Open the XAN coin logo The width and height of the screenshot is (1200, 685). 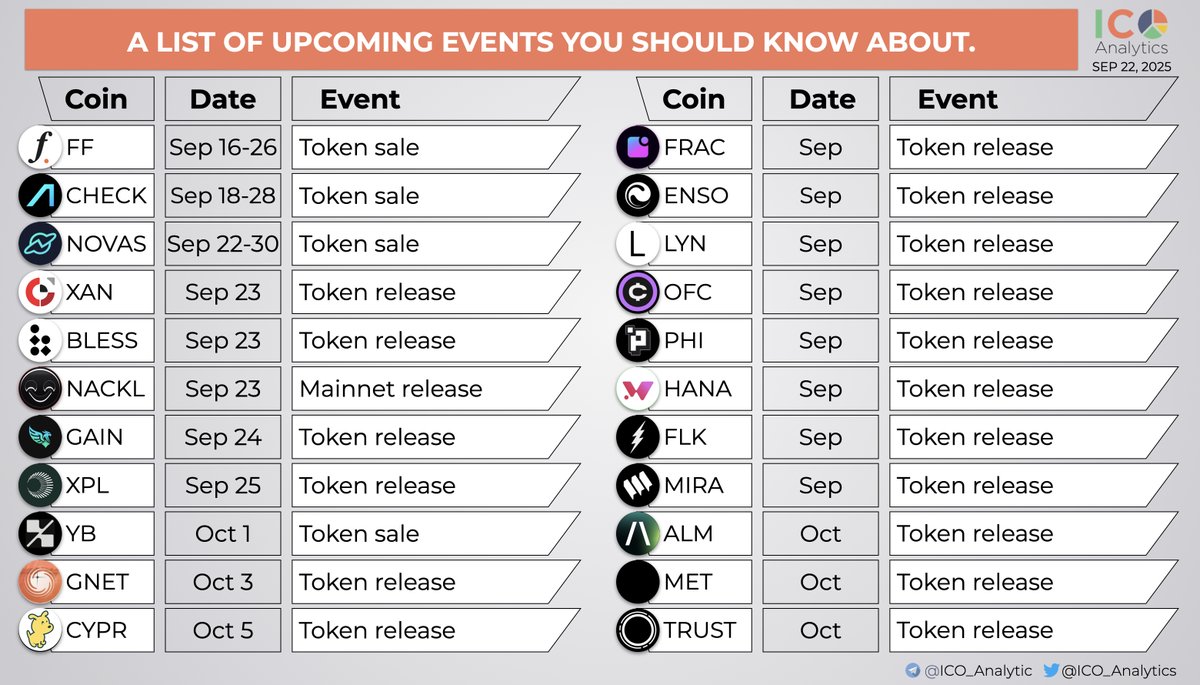41,292
